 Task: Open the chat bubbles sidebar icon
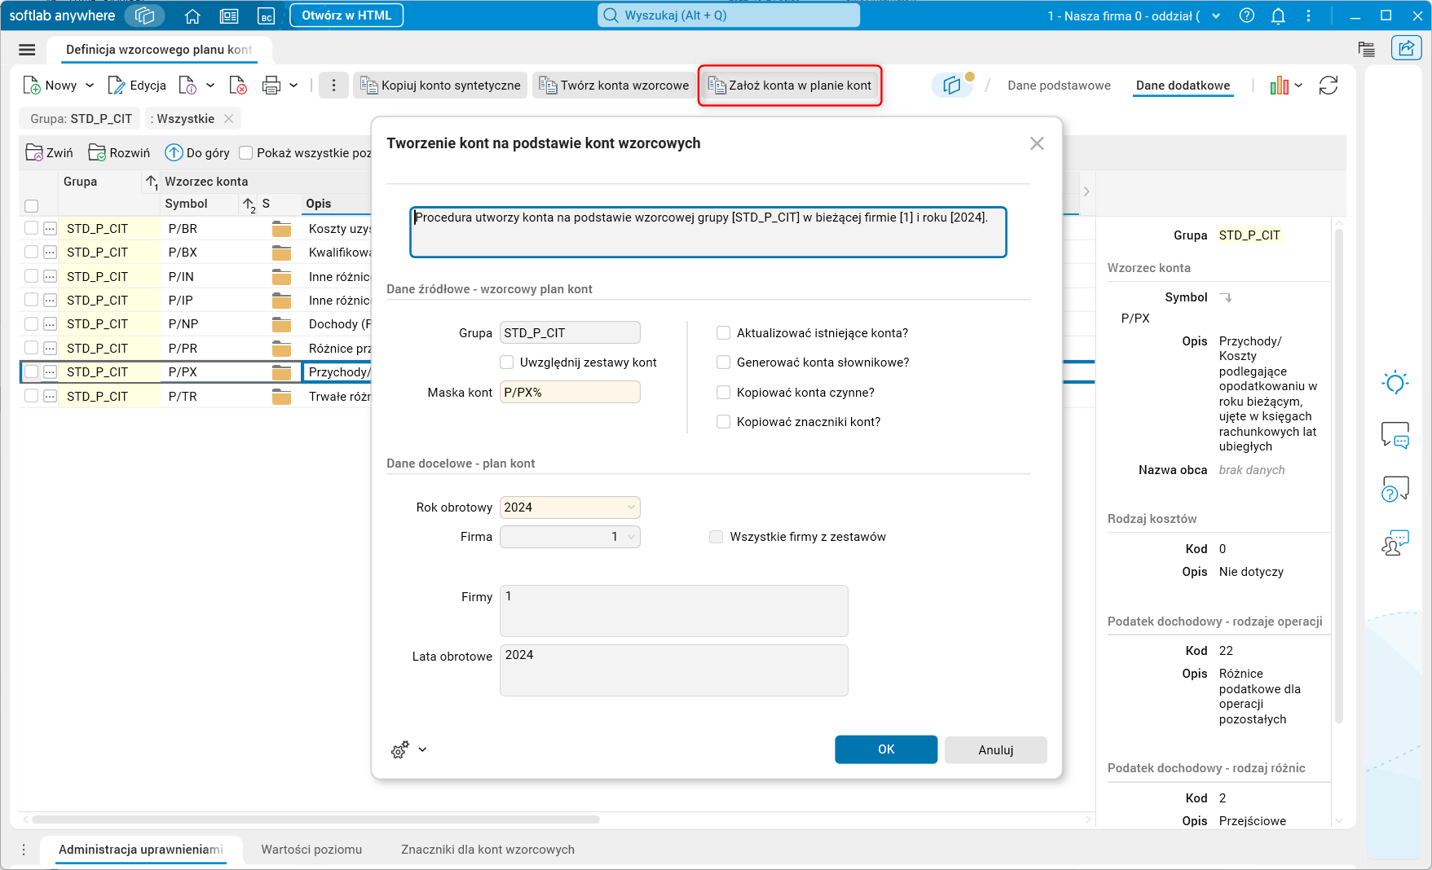pyautogui.click(x=1395, y=436)
